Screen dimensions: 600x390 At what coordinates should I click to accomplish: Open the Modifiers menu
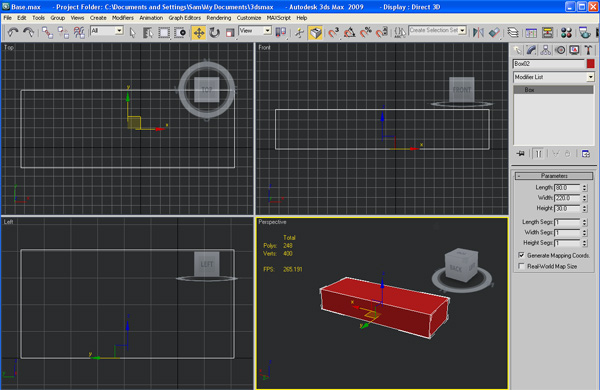click(122, 18)
